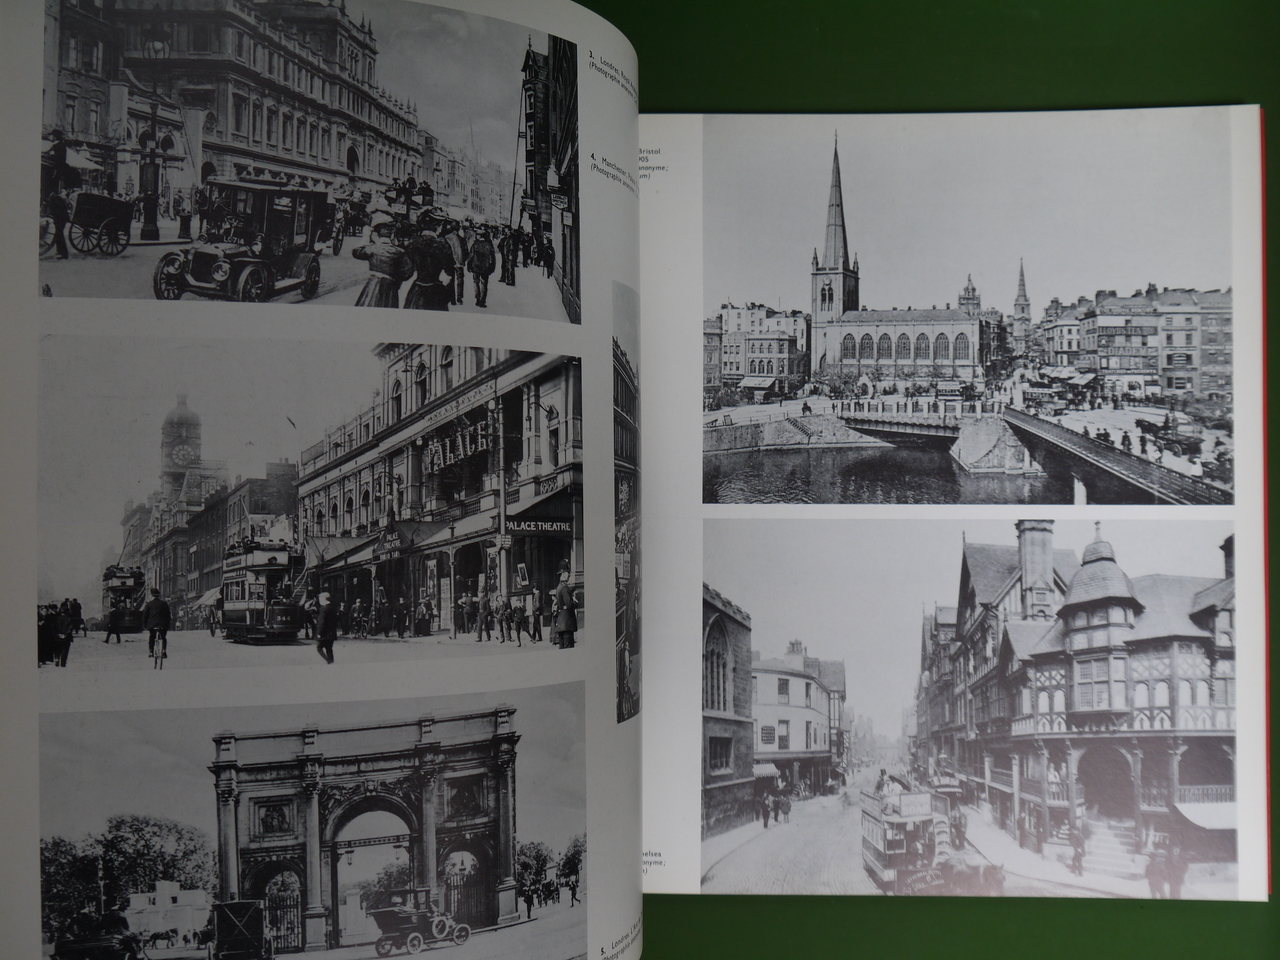This screenshot has height=960, width=1280.
Task: Open the top-left London street photograph
Action: (310, 148)
